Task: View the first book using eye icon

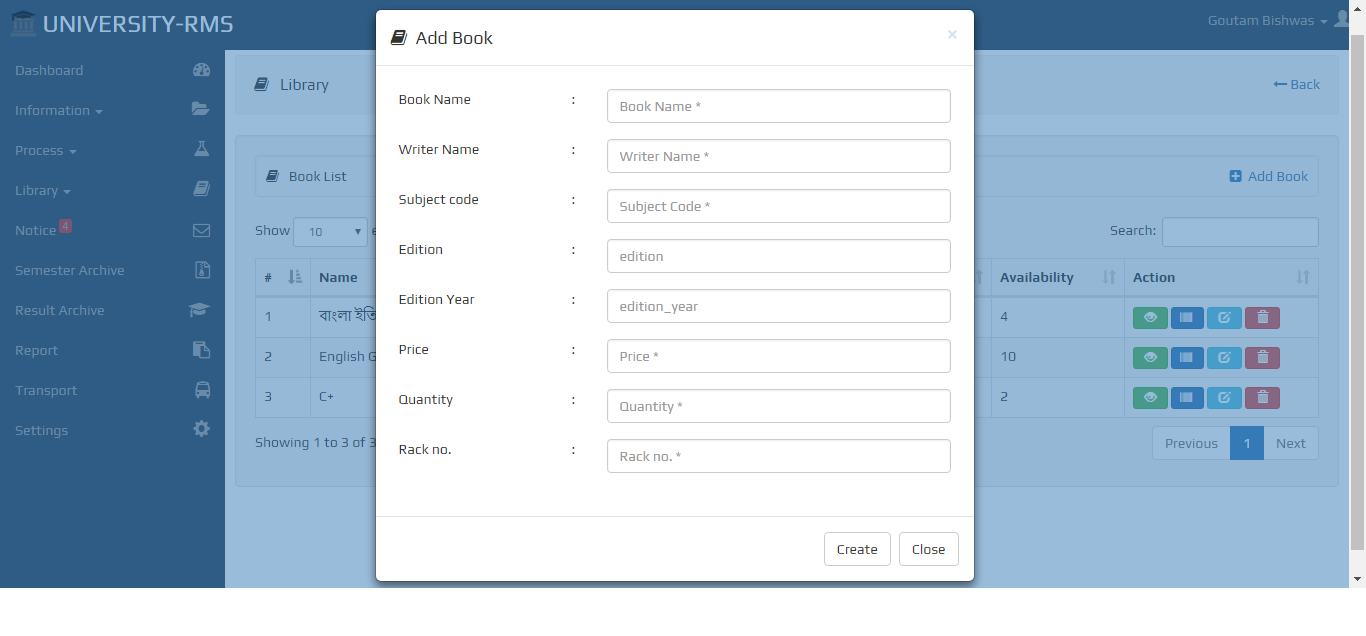Action: click(x=1150, y=318)
